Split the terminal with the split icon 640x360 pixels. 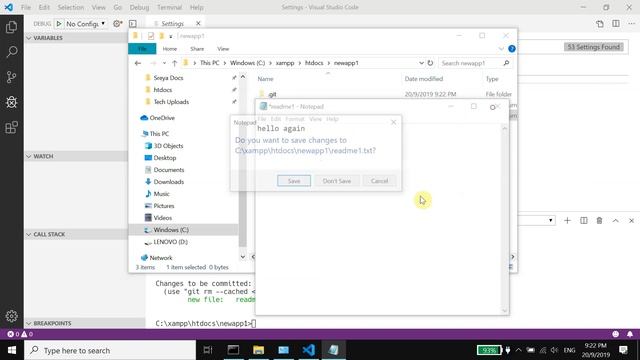[584, 220]
